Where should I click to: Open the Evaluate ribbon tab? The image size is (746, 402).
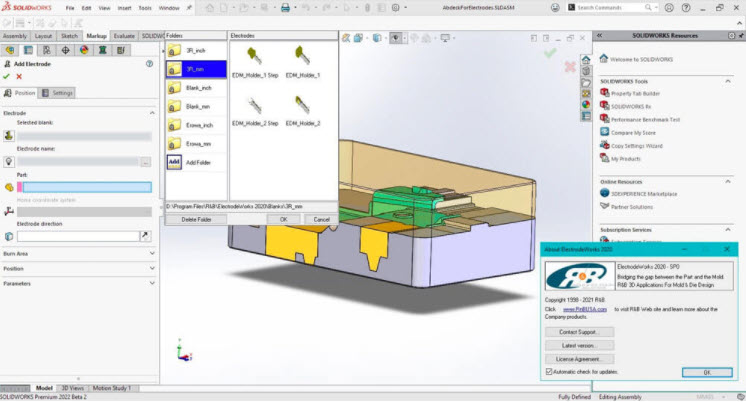(124, 35)
